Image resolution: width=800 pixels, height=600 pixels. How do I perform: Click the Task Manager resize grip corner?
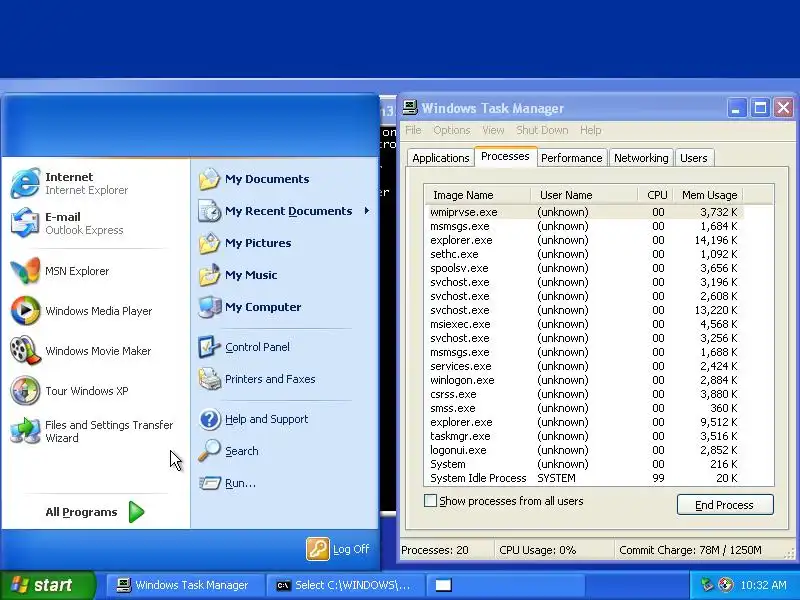[791, 553]
